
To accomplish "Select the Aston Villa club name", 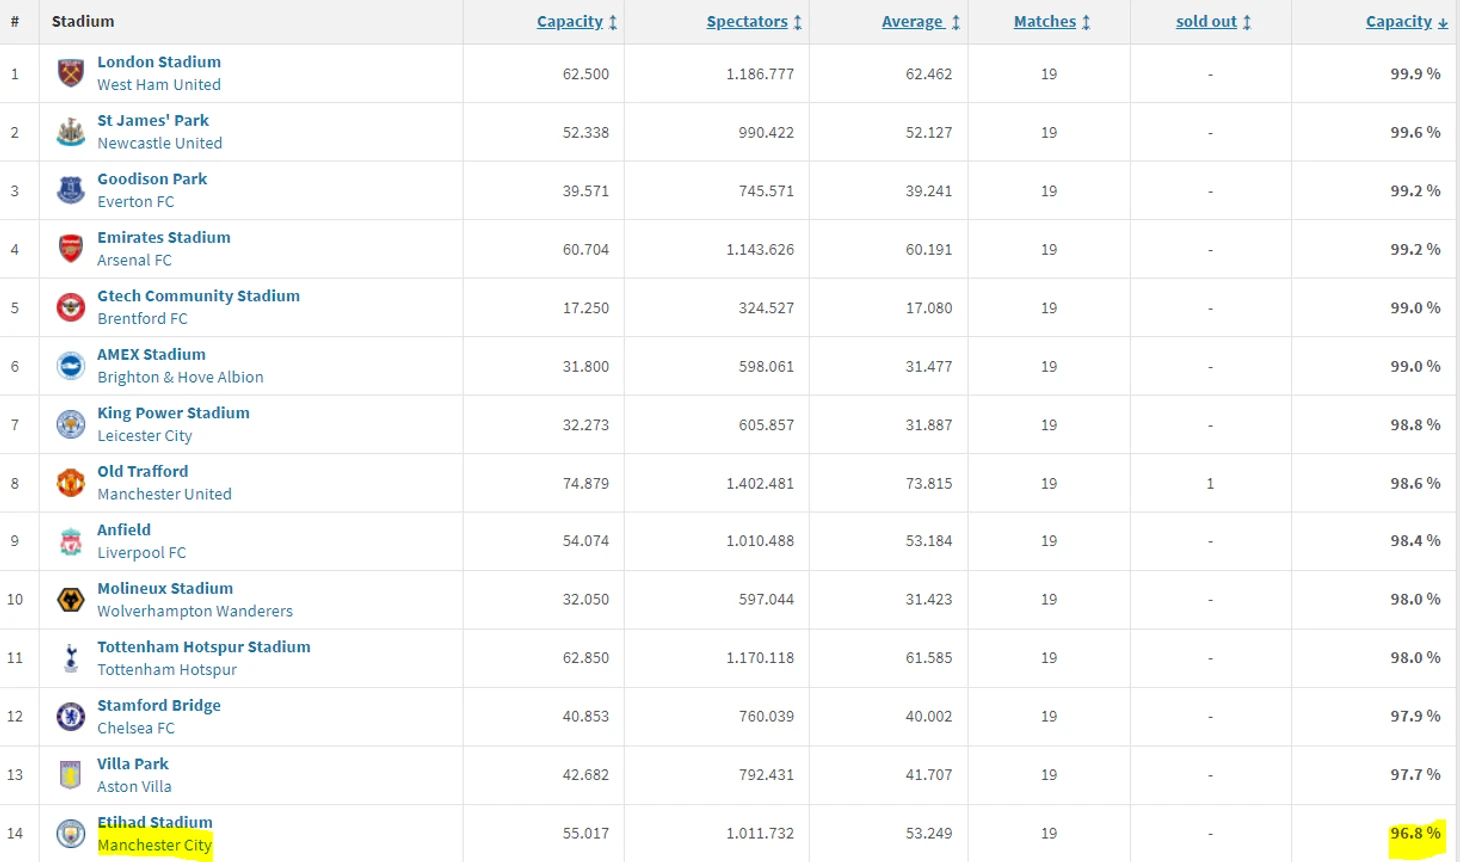I will [x=134, y=787].
